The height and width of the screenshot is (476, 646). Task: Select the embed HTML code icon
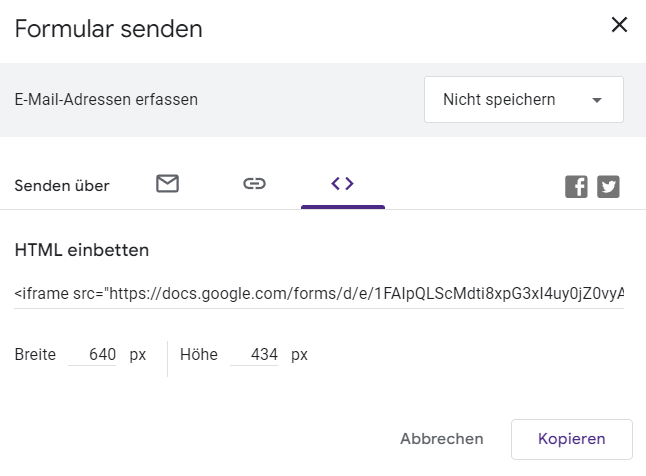click(342, 183)
